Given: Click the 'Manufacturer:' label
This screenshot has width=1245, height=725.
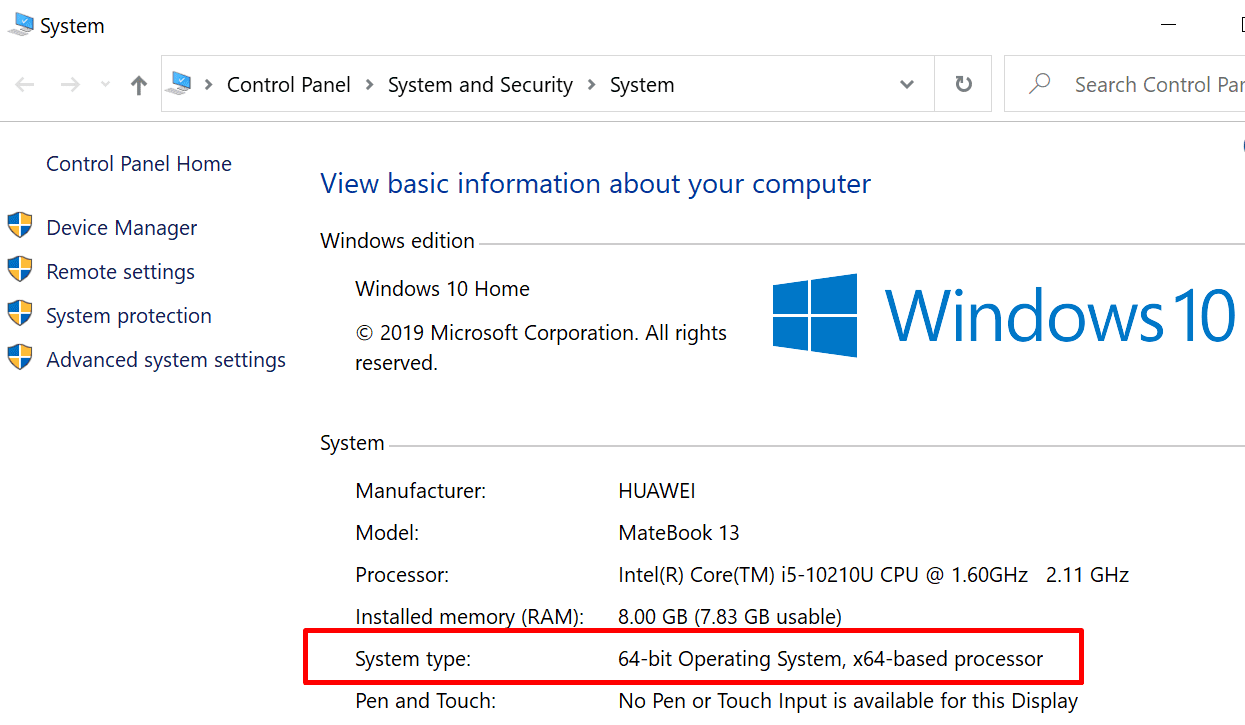Looking at the screenshot, I should coord(421,491).
